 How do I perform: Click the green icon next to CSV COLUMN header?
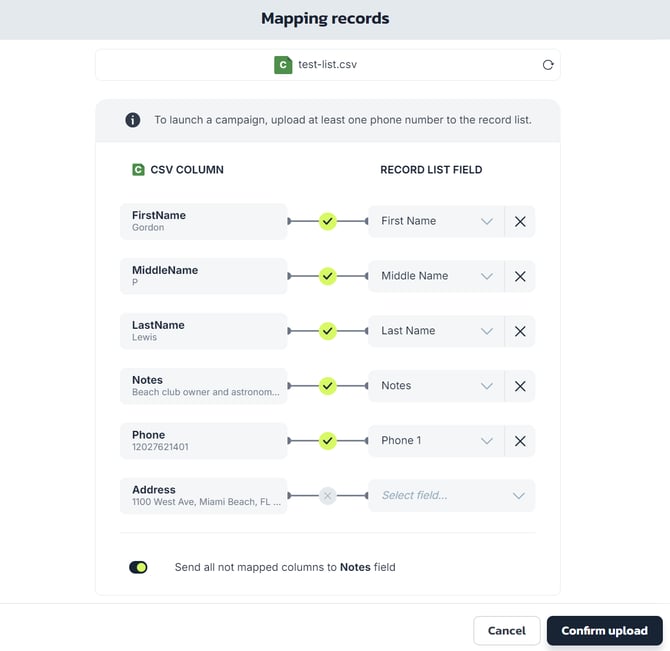(138, 170)
